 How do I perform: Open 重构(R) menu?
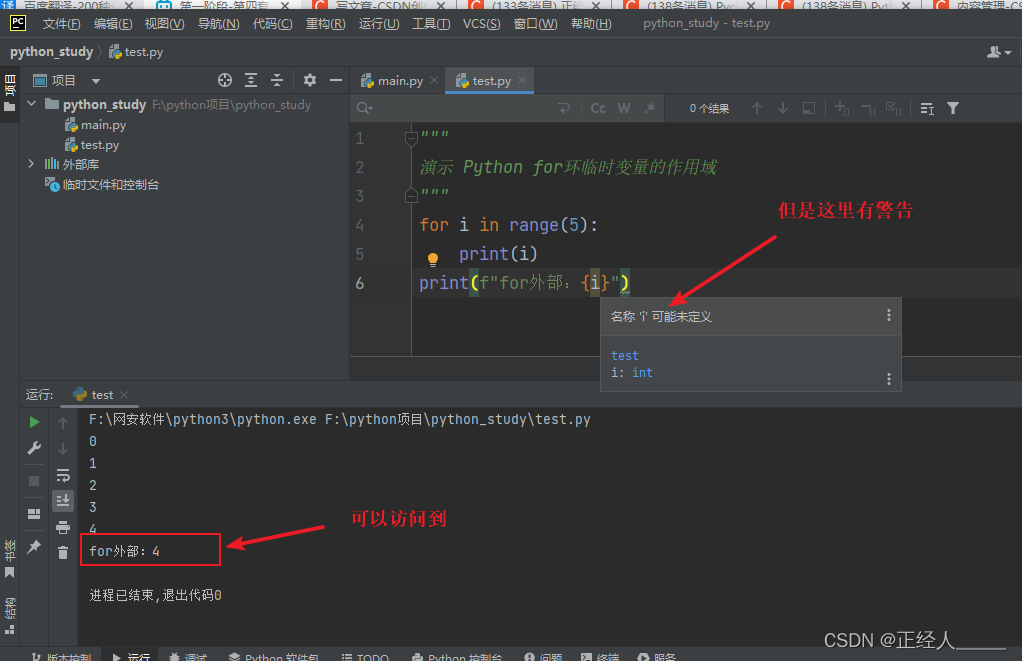(x=325, y=24)
